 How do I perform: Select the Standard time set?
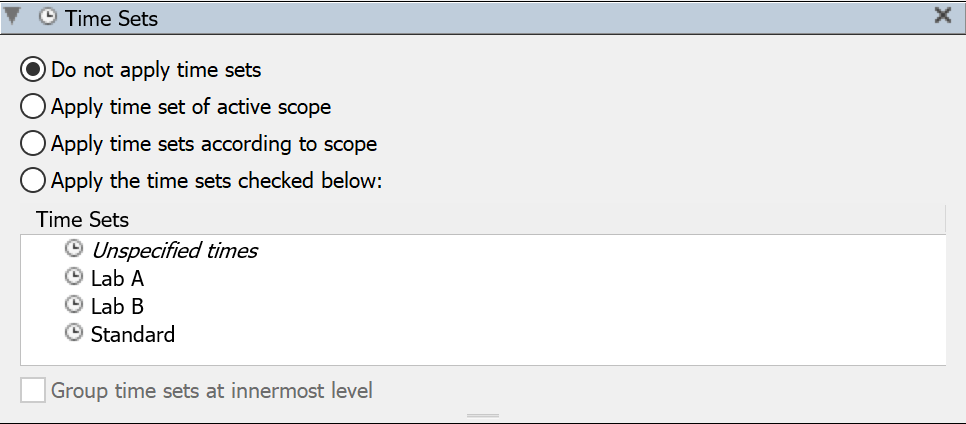point(132,334)
